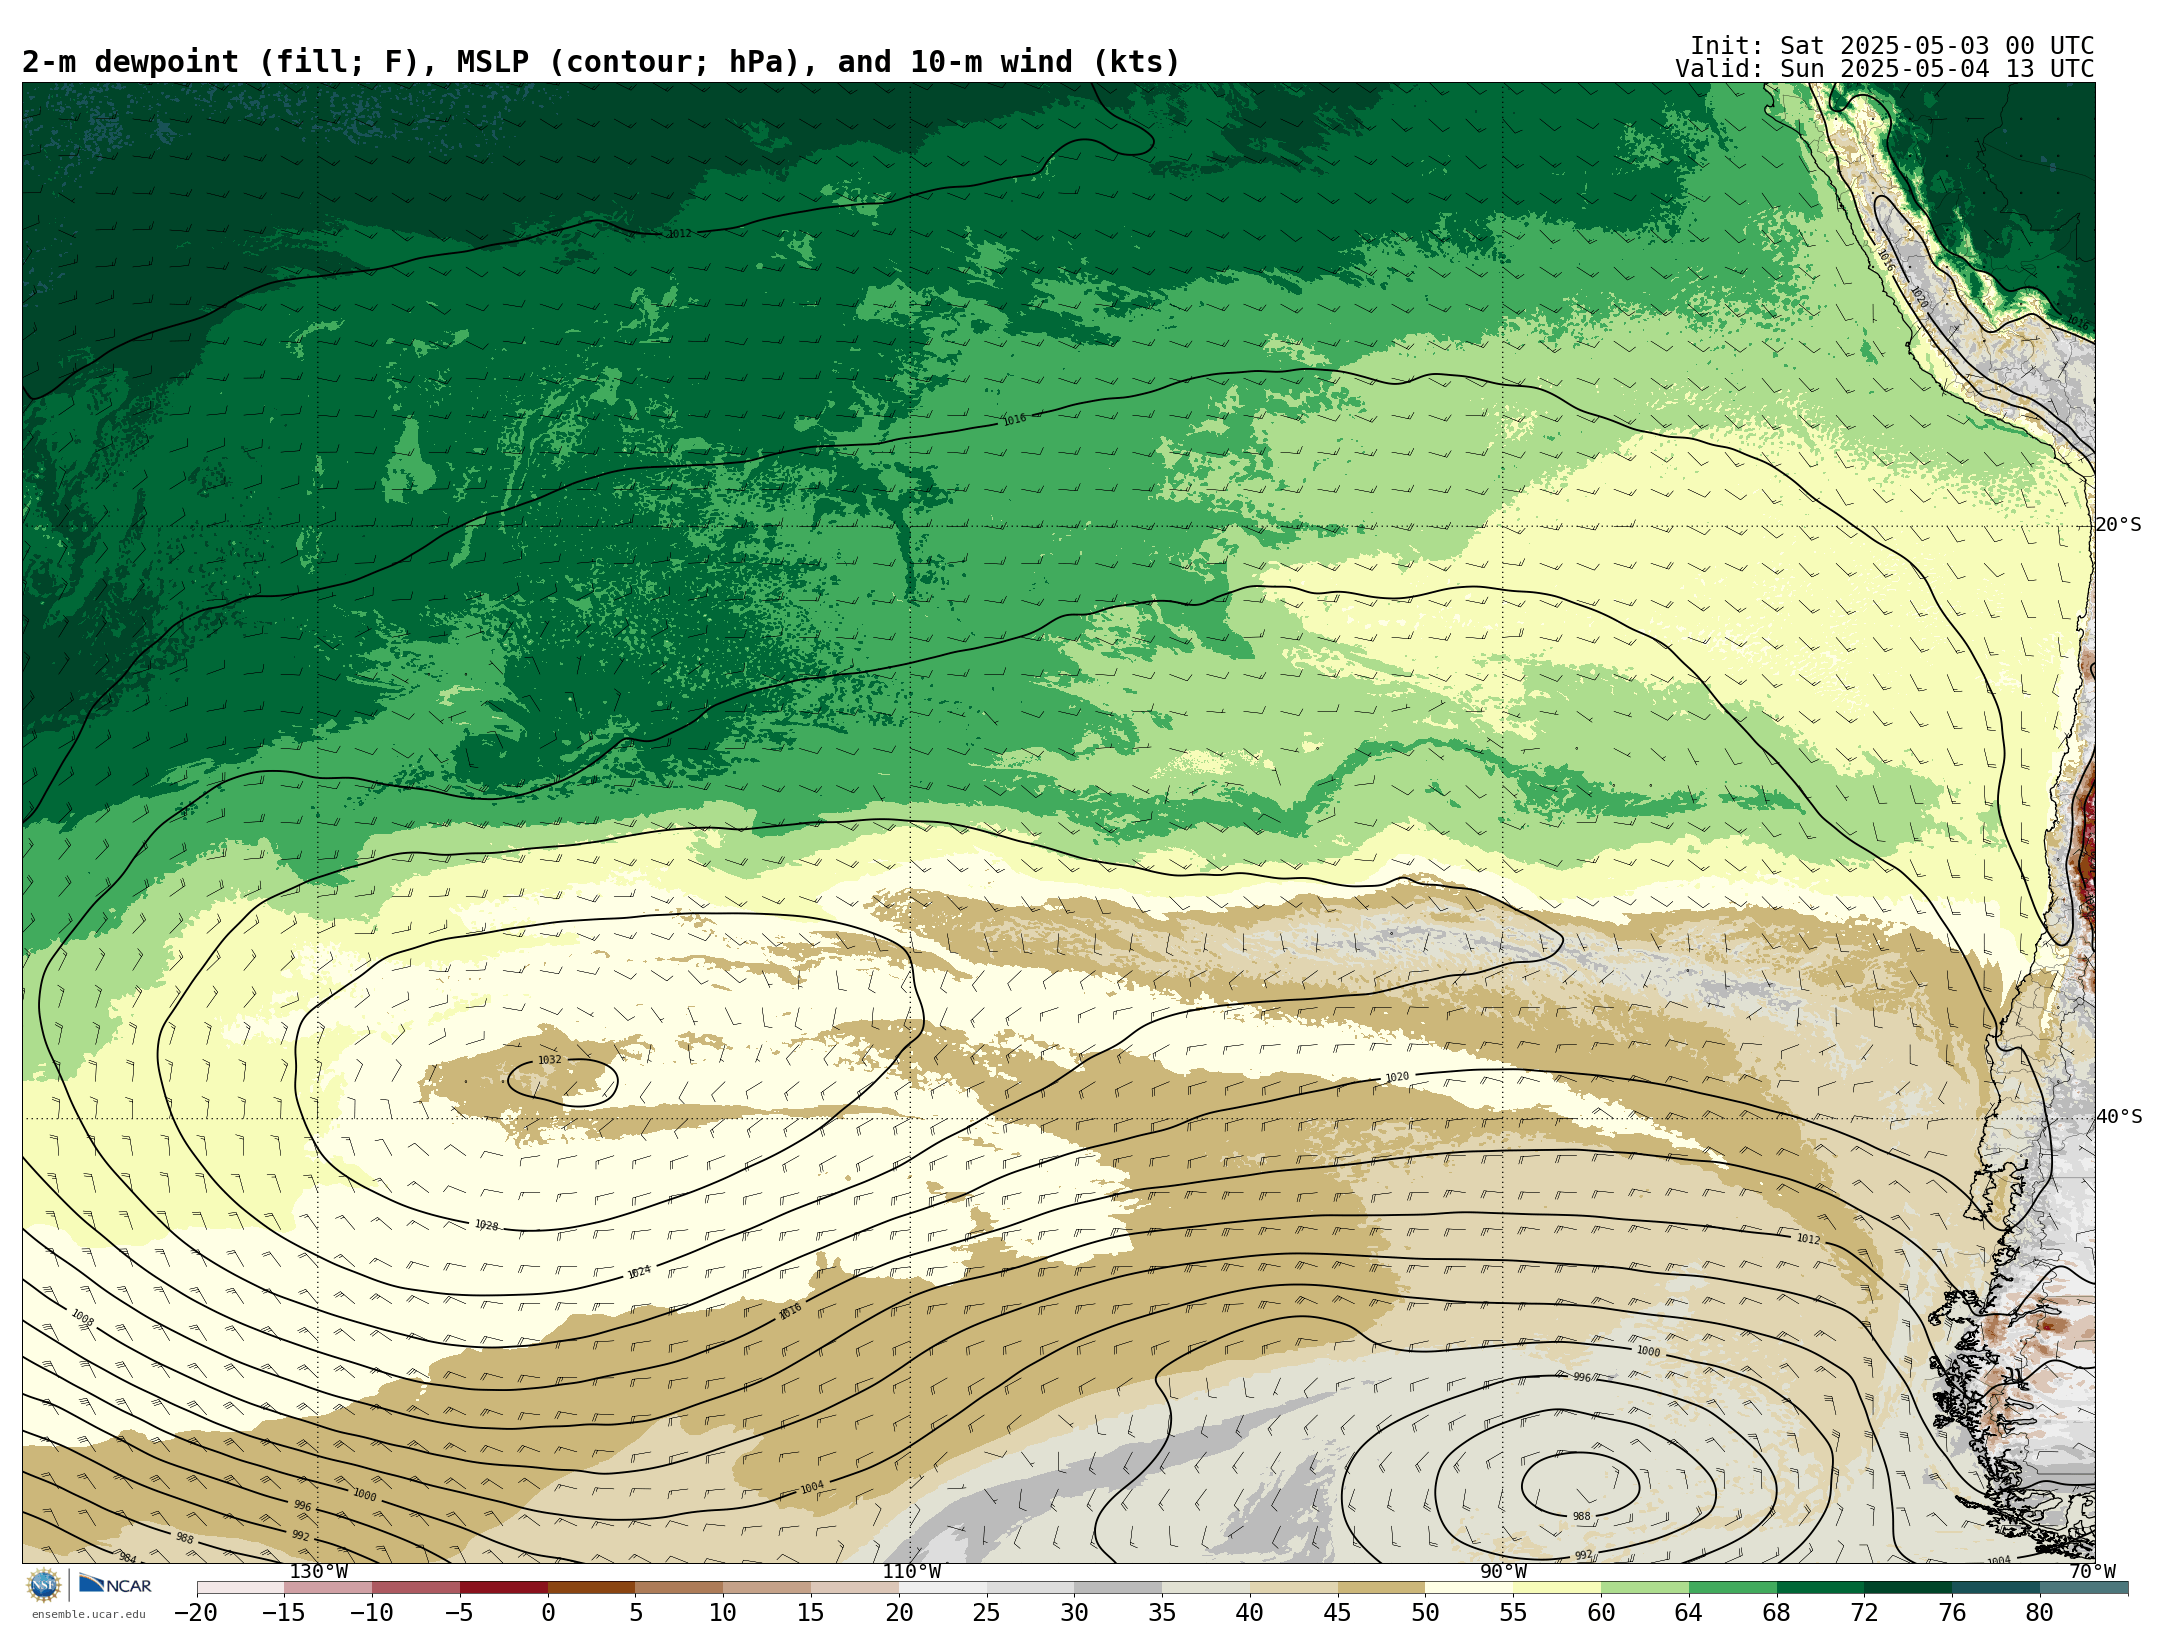Click the NCAR logo
This screenshot has height=1626, width=2160.
point(115,1585)
